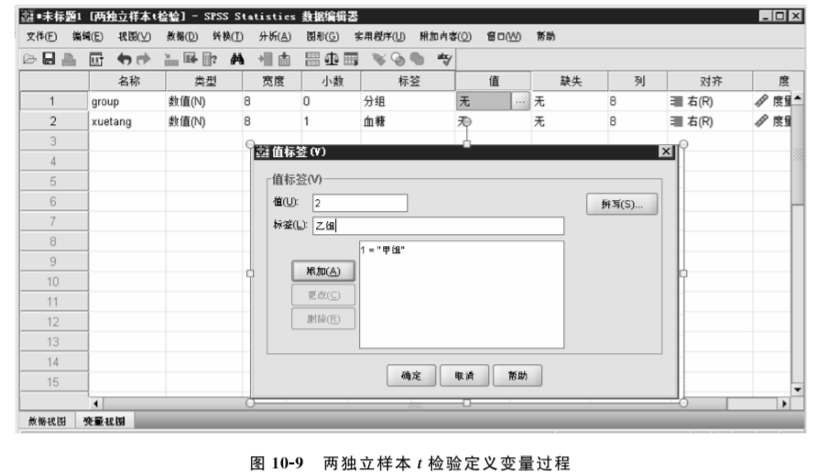The height and width of the screenshot is (476, 831).
Task: Select row header 1
Action: click(54, 101)
